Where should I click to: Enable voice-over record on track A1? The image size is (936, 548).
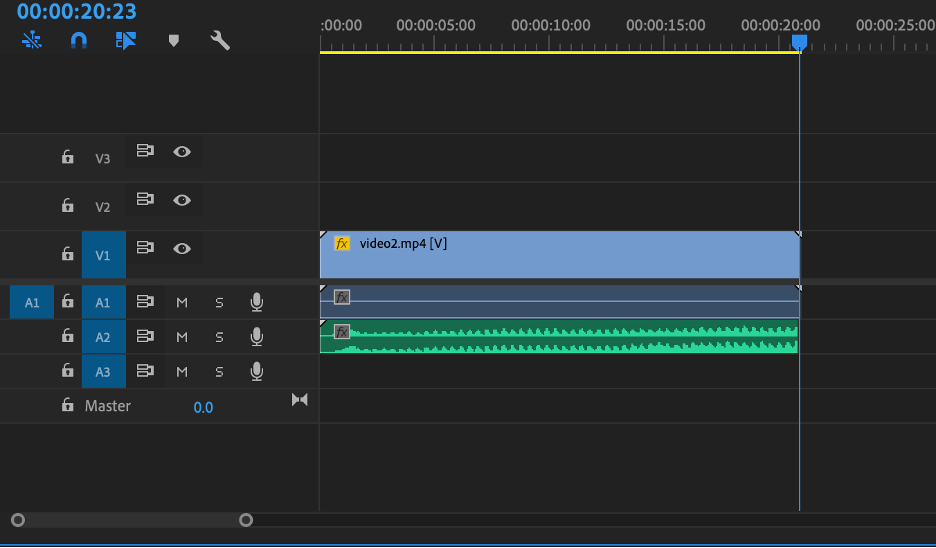tap(257, 302)
